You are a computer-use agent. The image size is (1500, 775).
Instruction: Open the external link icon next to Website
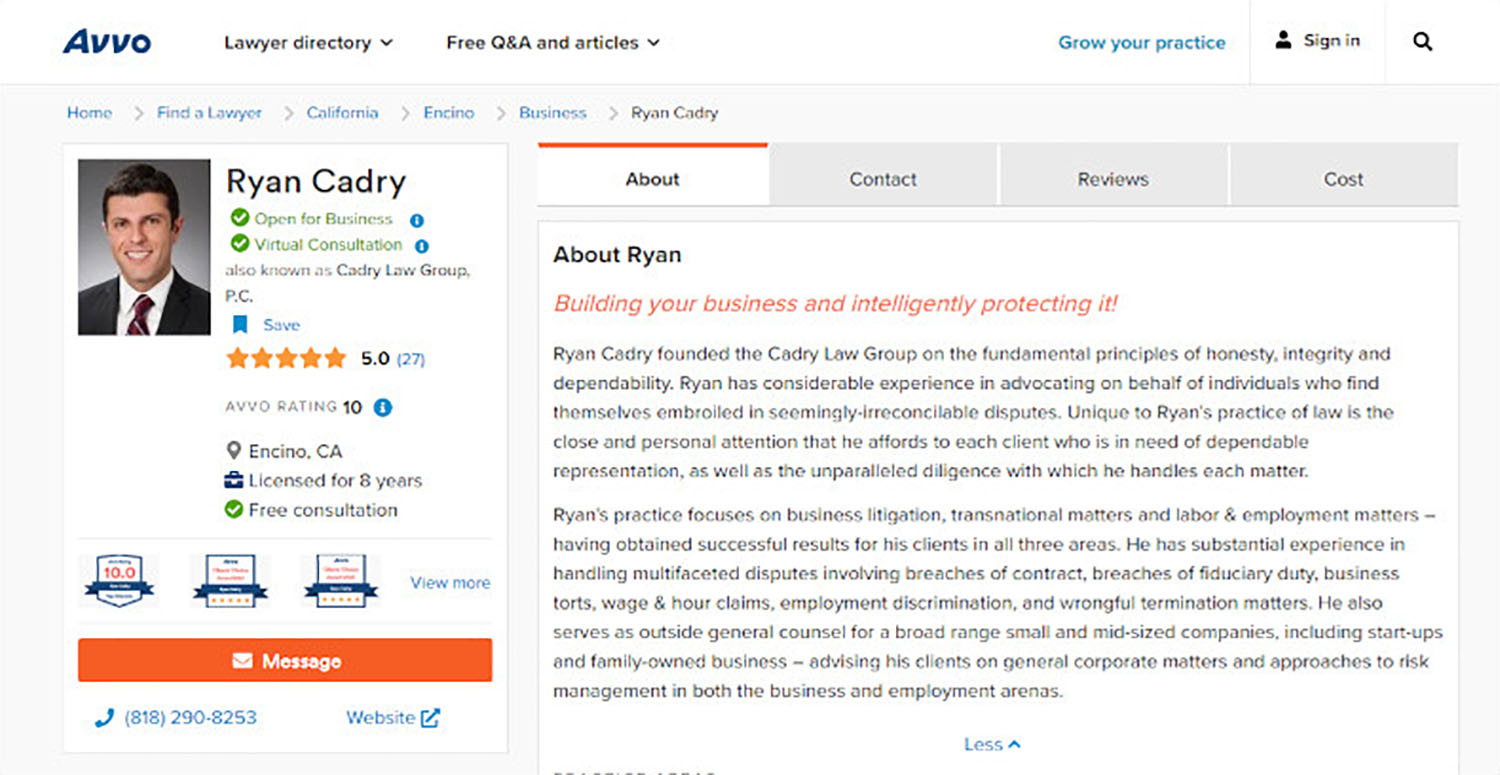[x=429, y=717]
